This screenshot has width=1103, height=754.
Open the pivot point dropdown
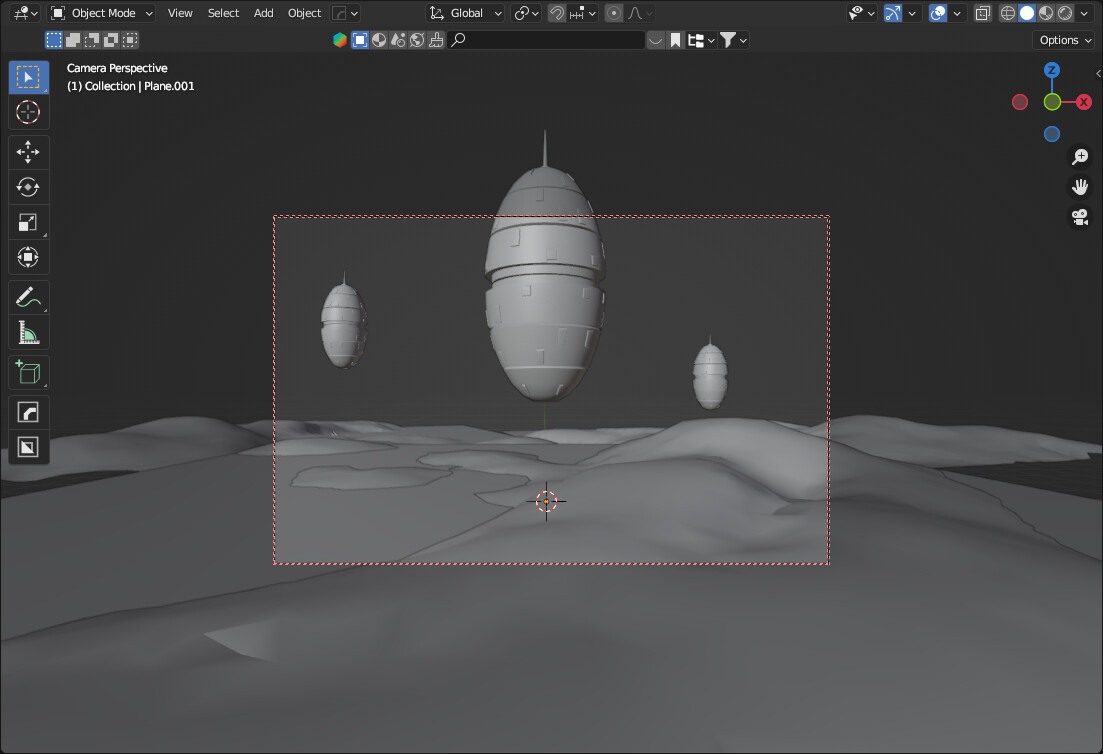526,13
